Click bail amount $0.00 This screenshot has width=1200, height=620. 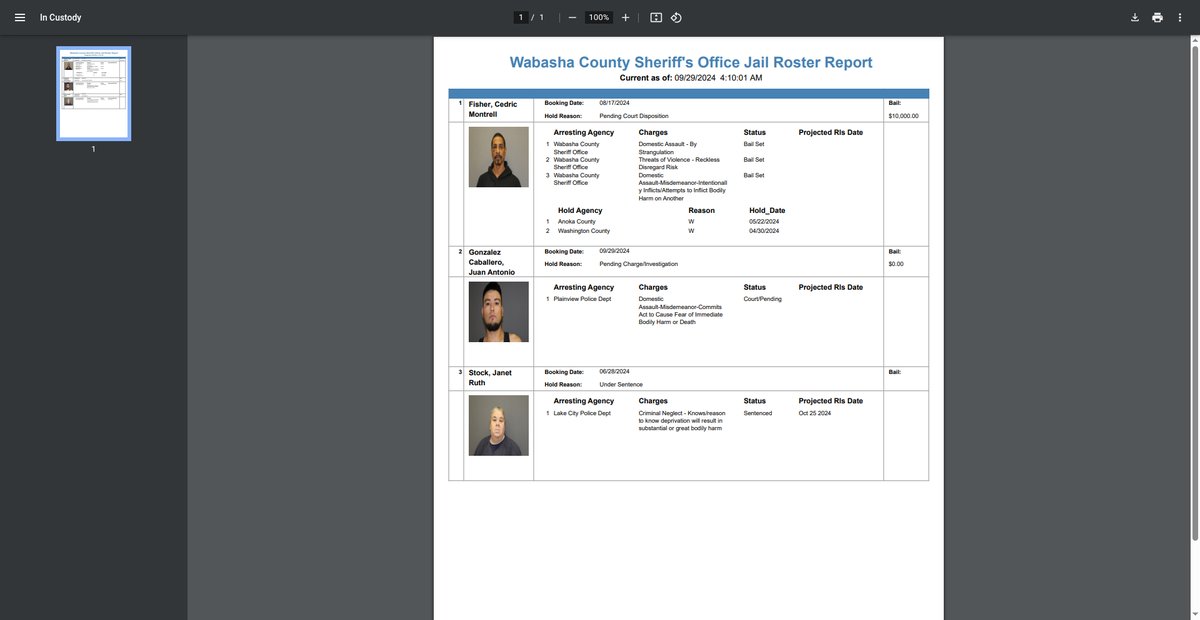[x=896, y=264]
